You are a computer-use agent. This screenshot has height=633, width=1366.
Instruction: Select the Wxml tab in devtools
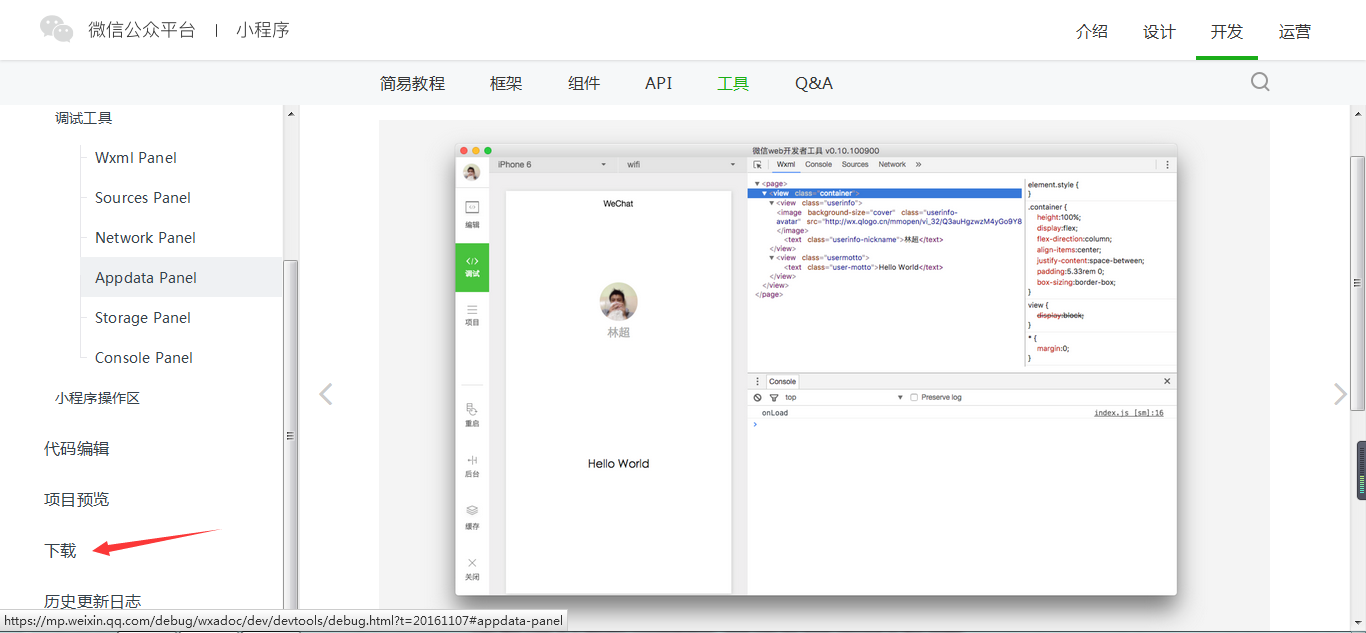point(786,164)
